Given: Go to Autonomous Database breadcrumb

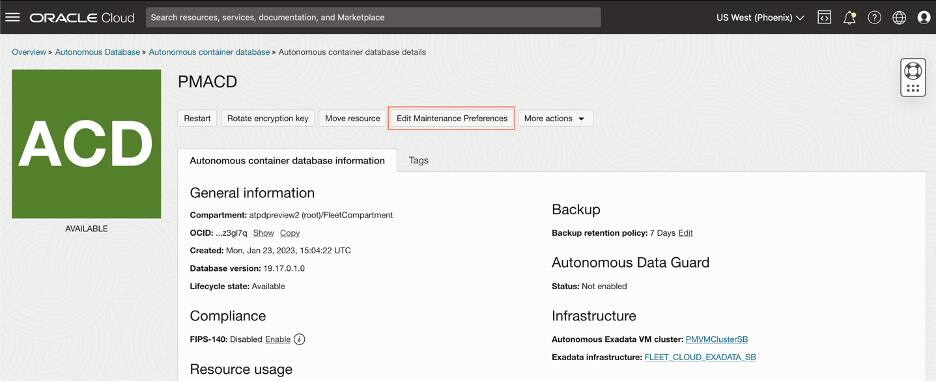Looking at the screenshot, I should [97, 52].
